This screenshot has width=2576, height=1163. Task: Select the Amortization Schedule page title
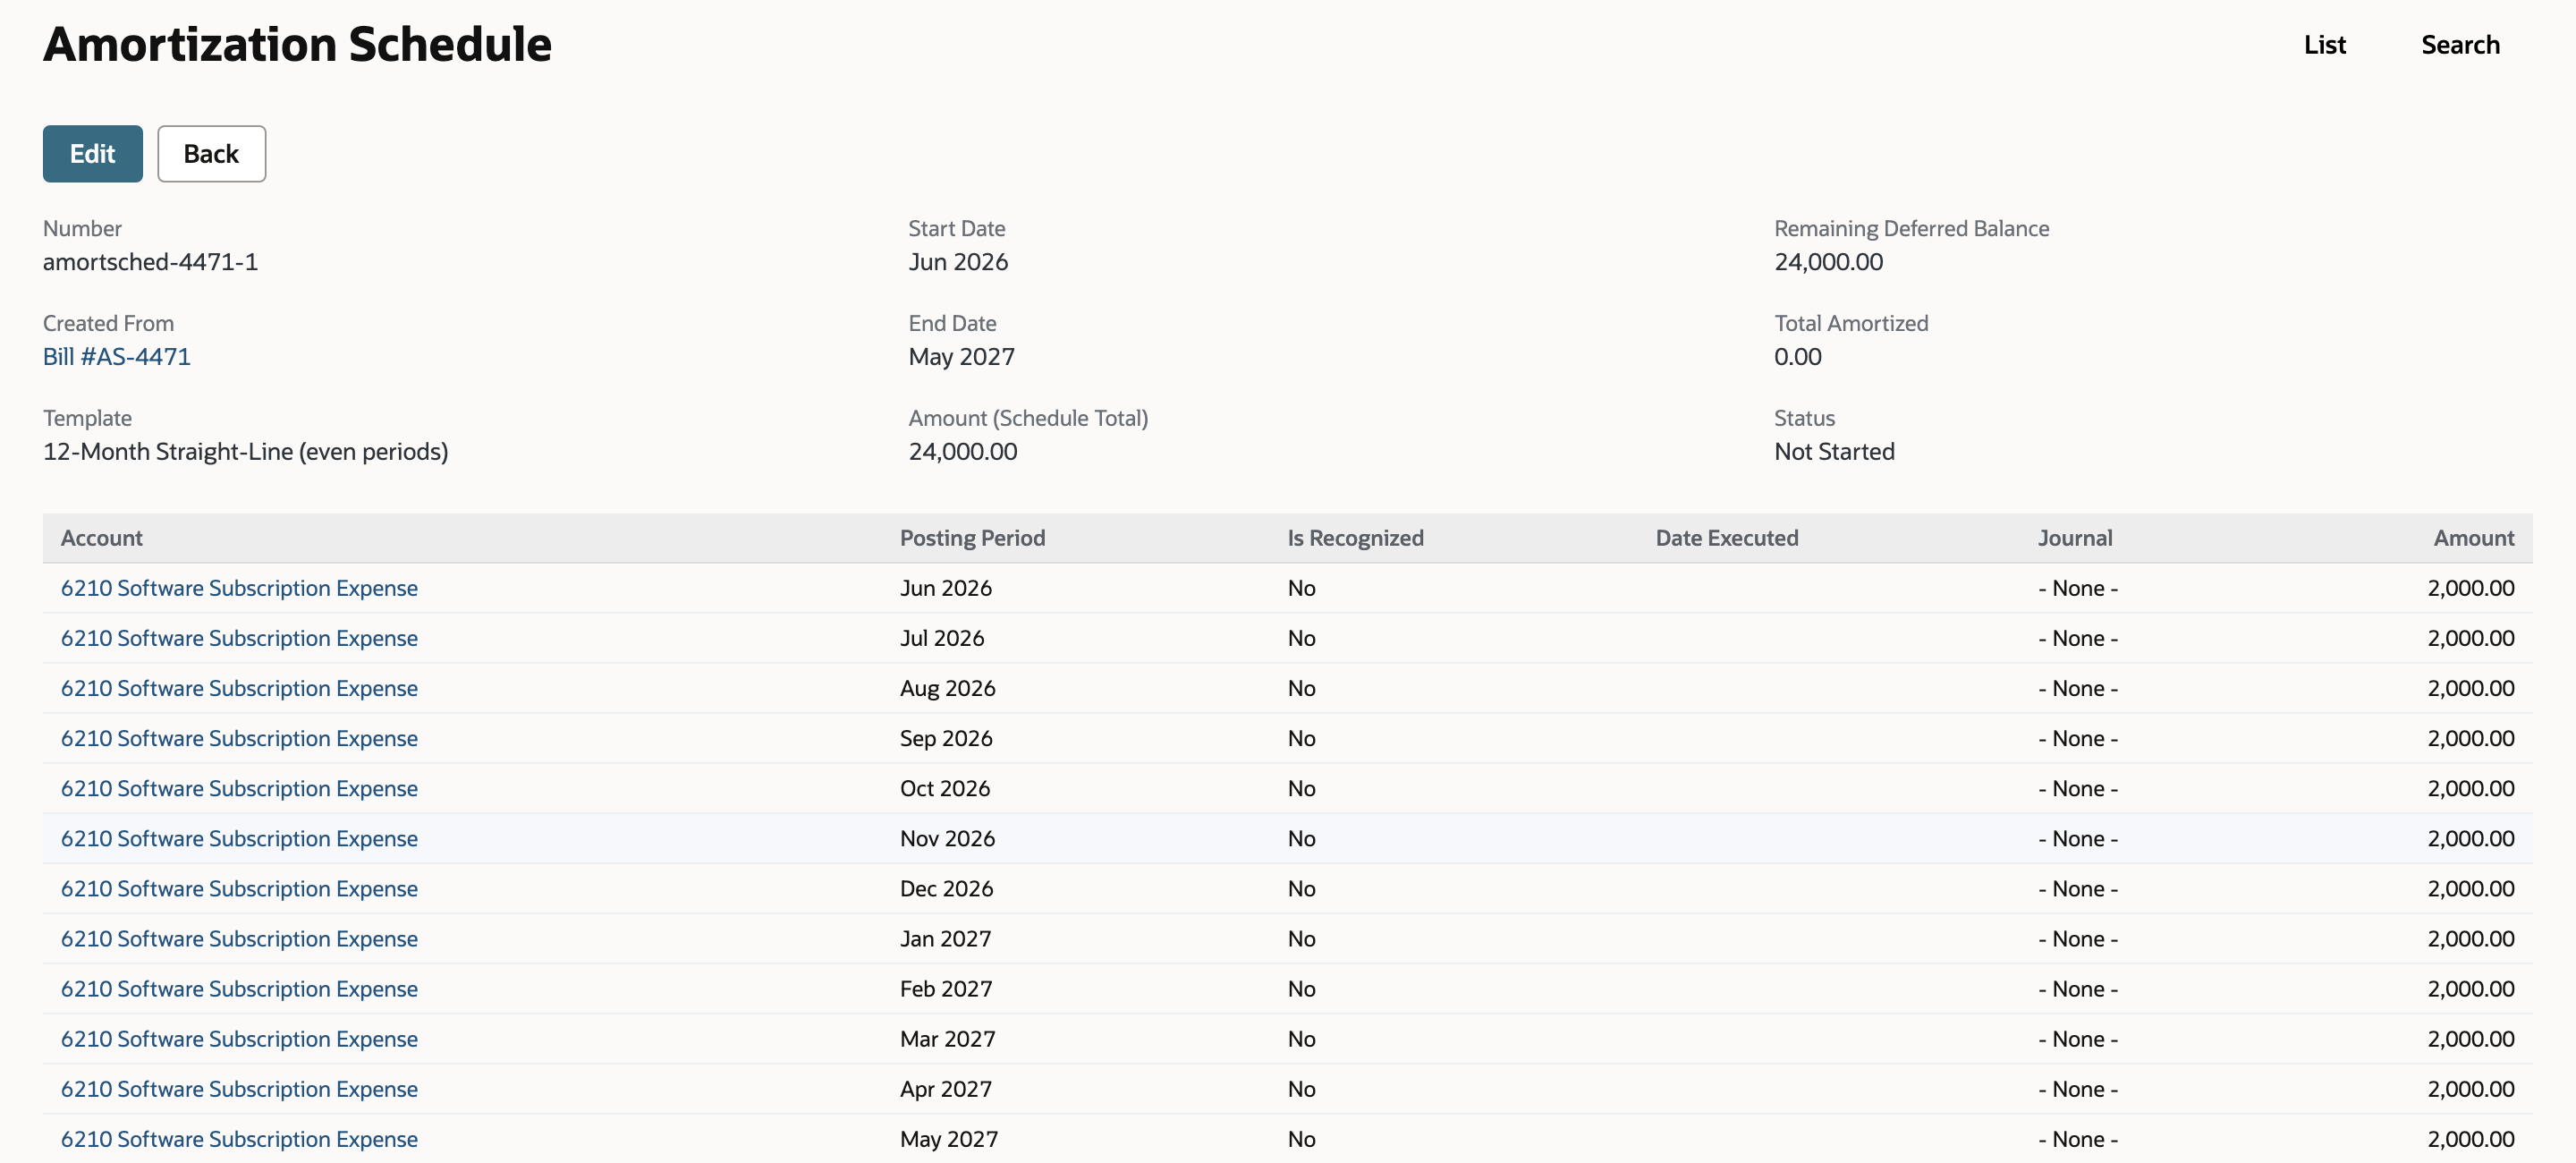tap(297, 45)
